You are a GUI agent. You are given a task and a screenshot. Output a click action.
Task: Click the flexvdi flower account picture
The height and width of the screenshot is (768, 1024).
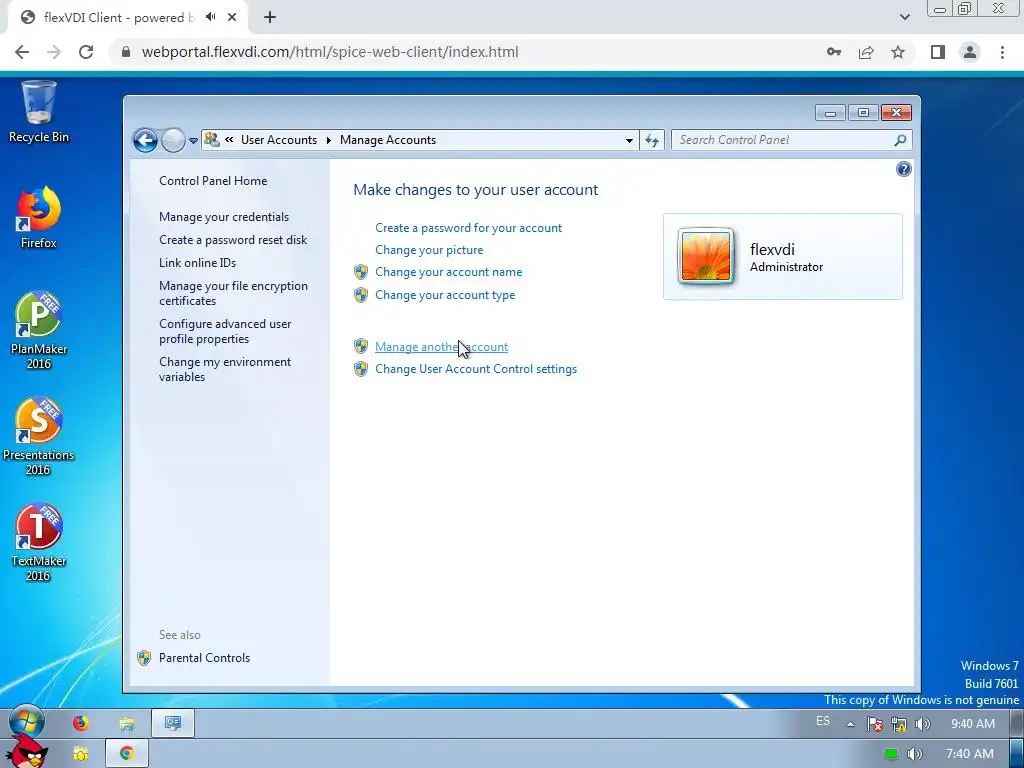point(705,256)
